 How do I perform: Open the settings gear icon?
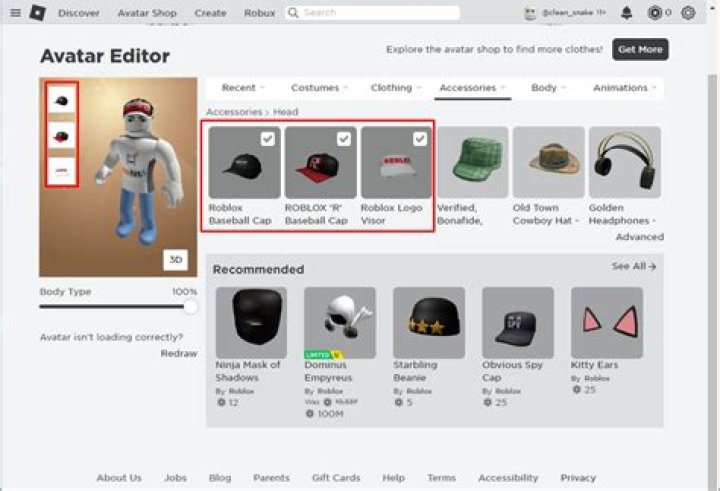687,13
